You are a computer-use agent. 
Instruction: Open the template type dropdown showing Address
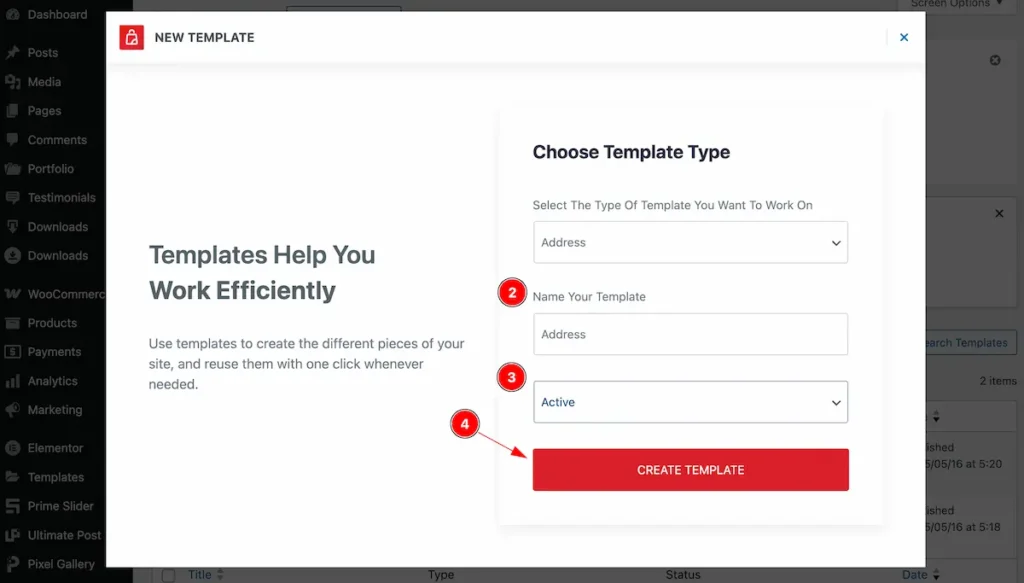click(x=690, y=242)
